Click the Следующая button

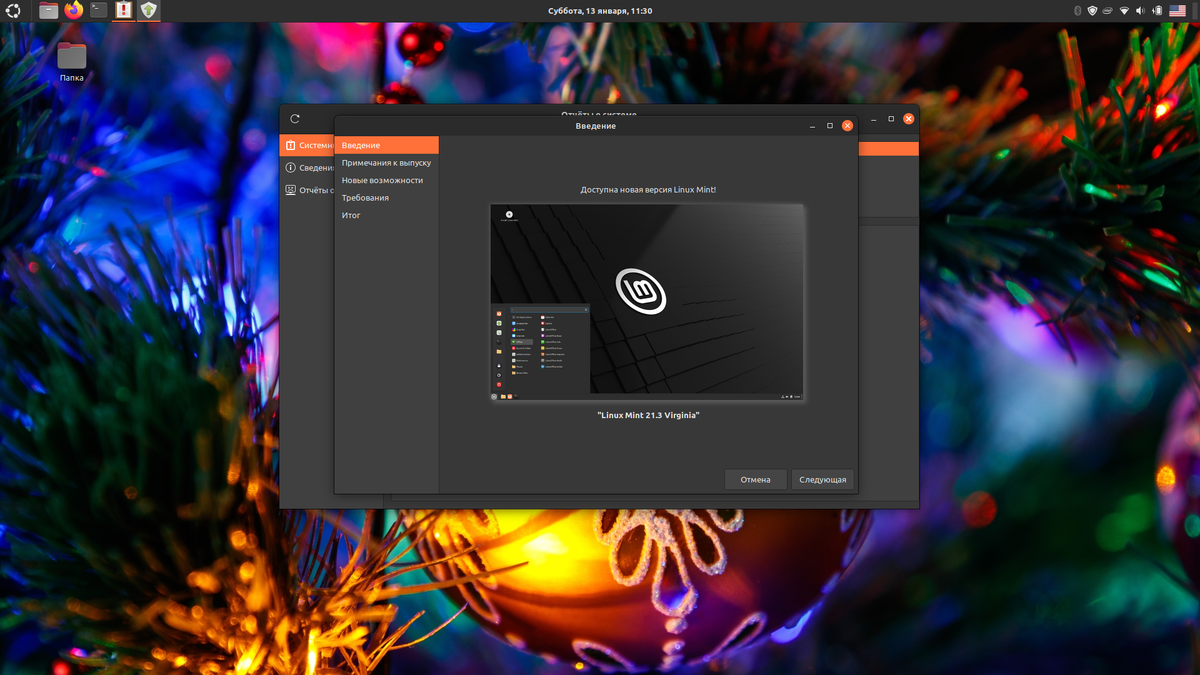tap(823, 480)
